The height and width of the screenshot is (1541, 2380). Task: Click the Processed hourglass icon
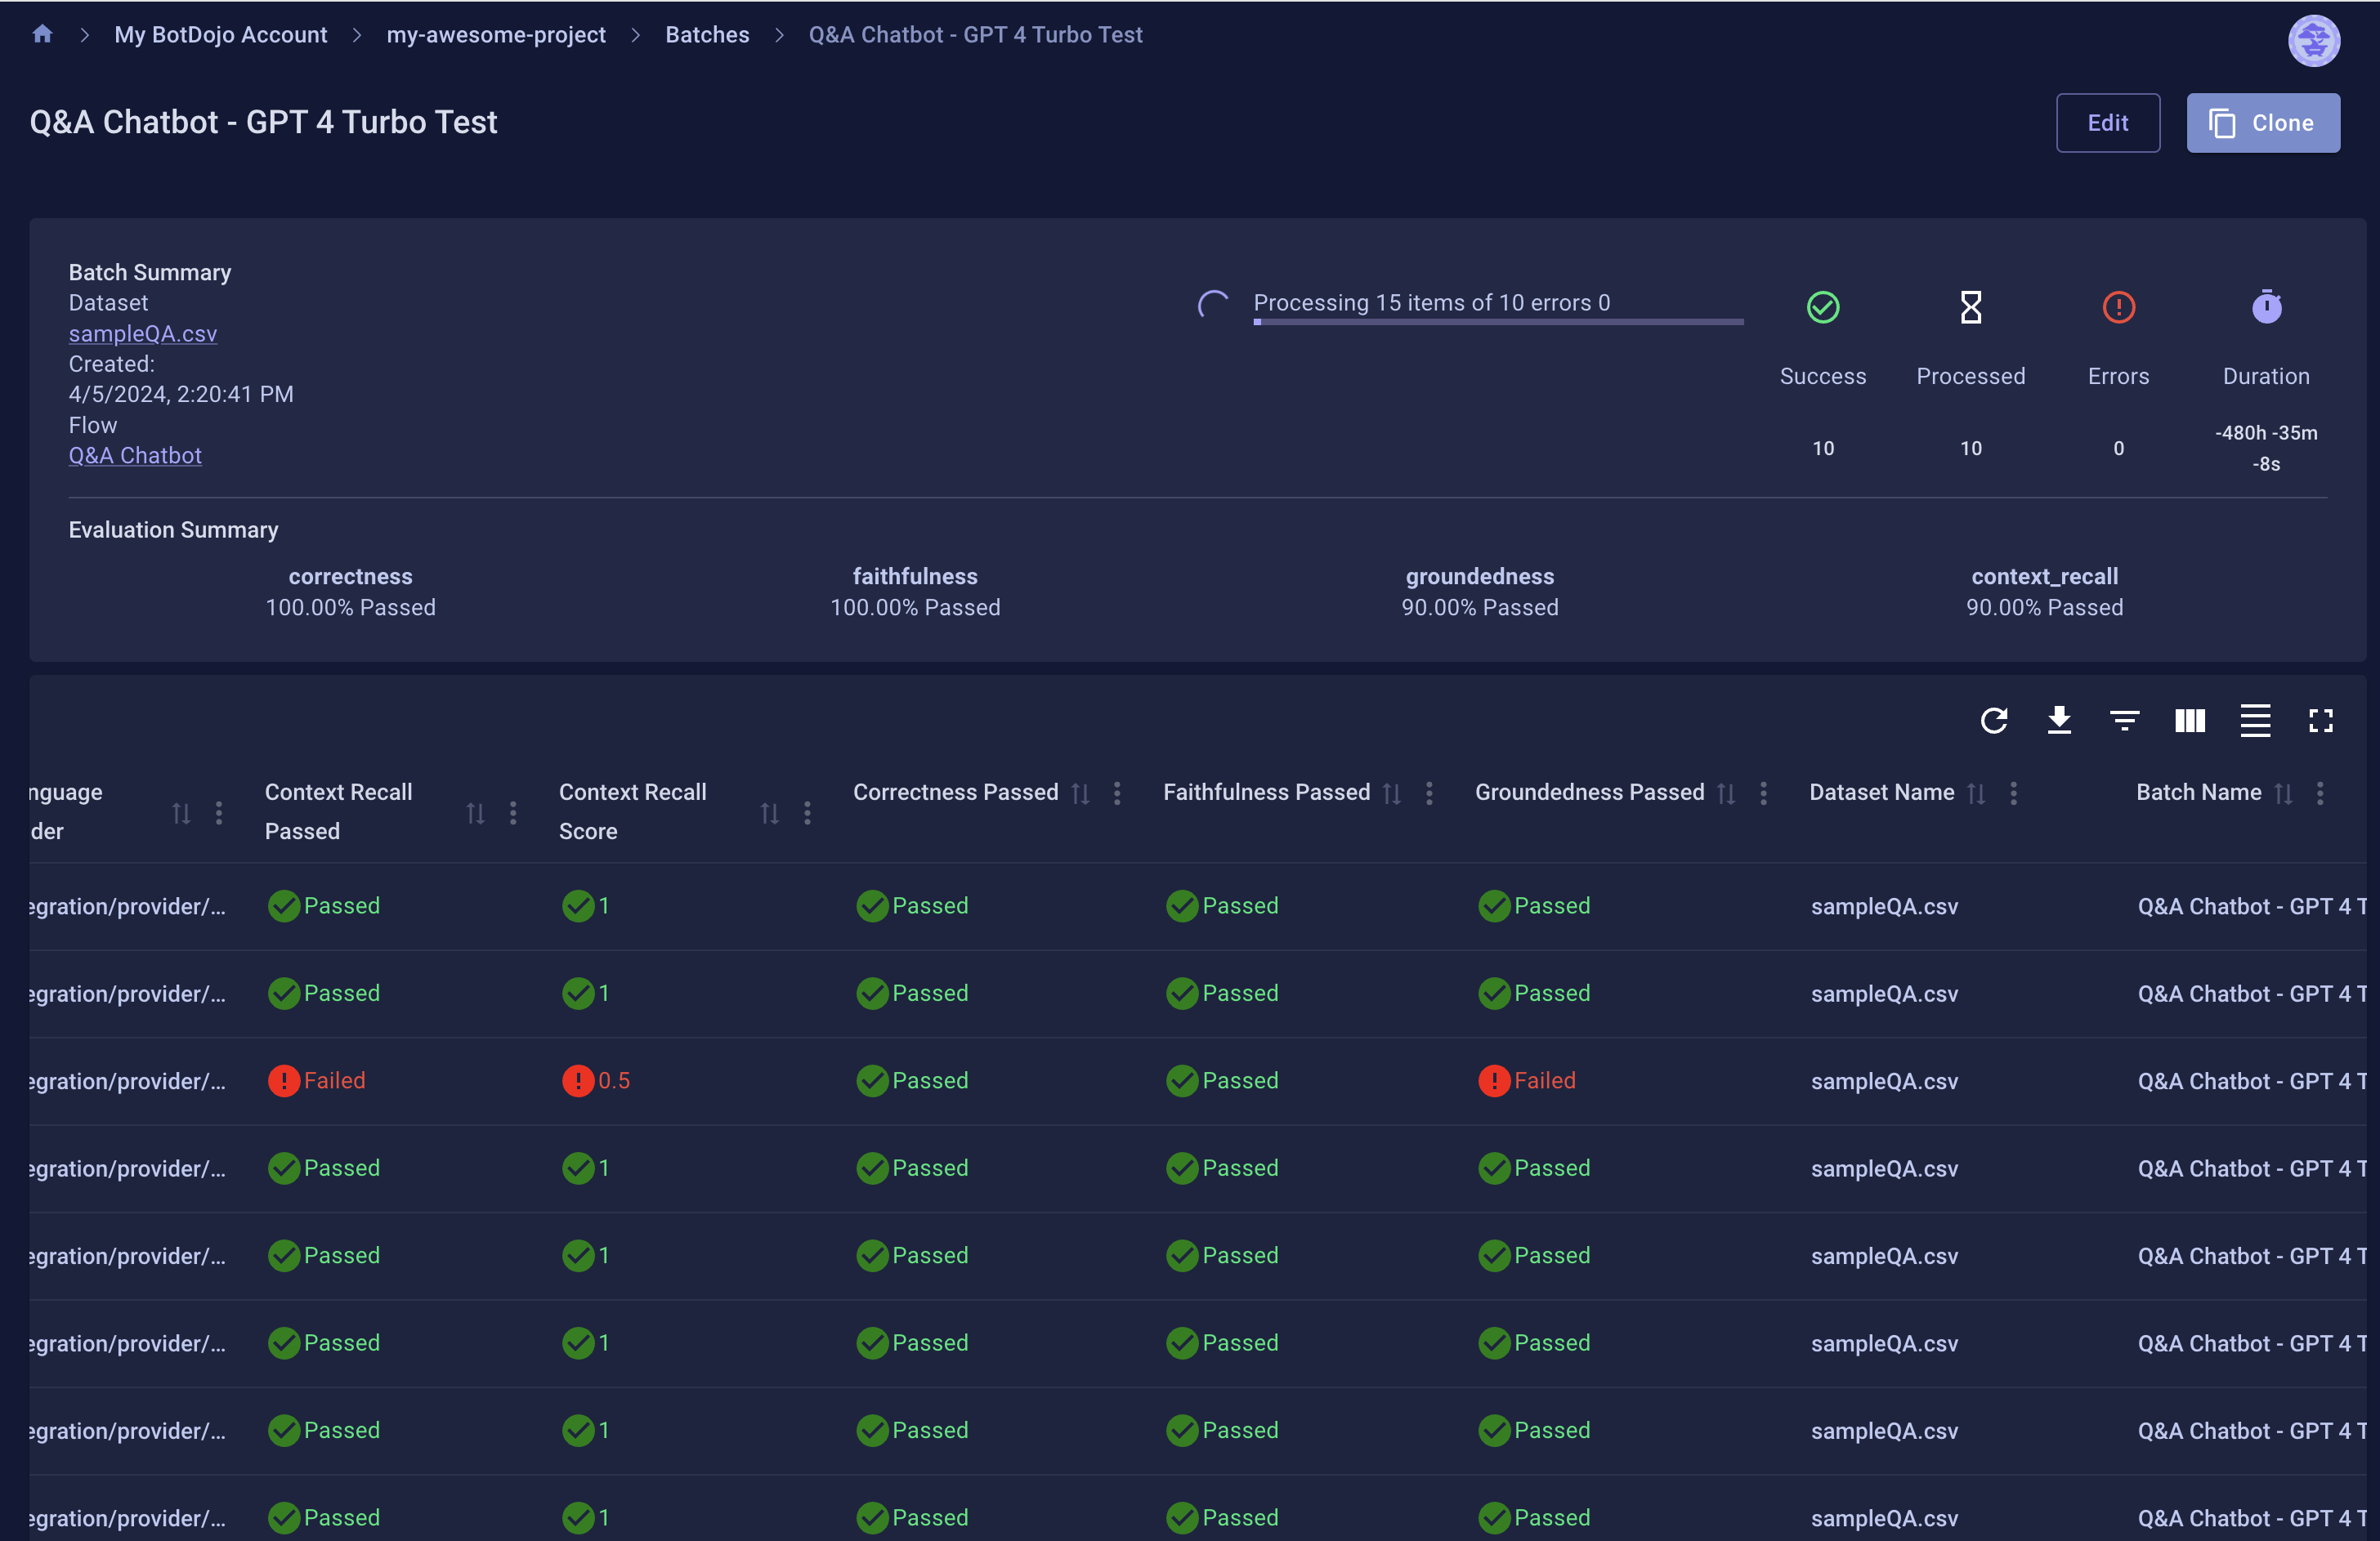pos(1971,307)
